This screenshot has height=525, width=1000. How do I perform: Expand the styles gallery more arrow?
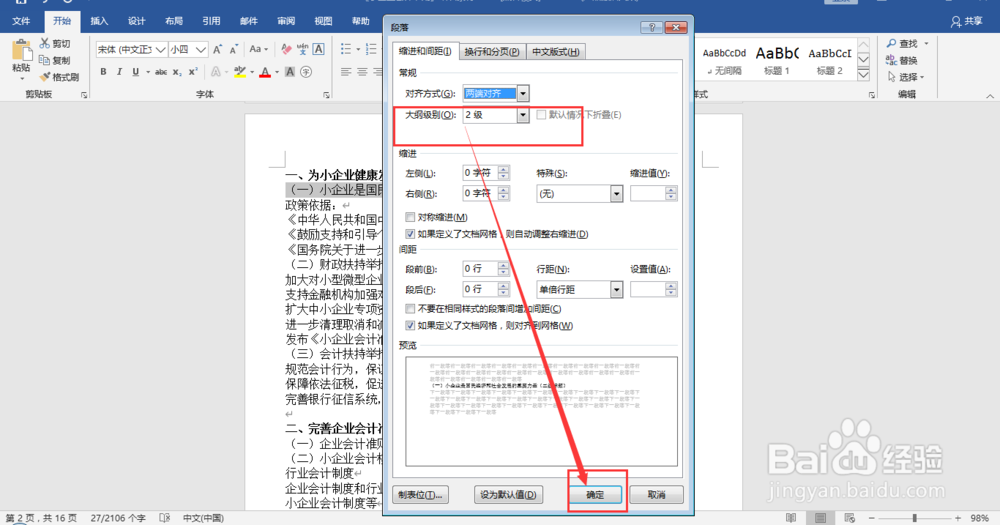[864, 75]
